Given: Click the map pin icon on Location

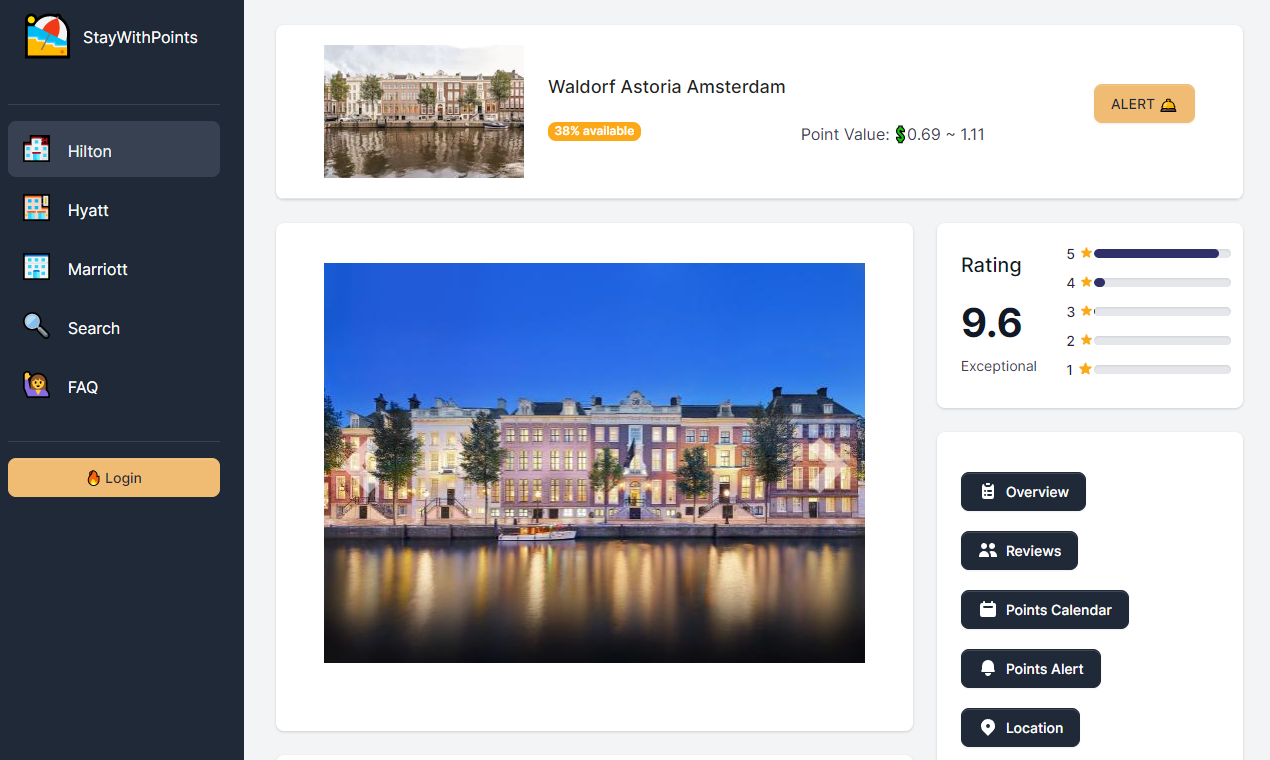Looking at the screenshot, I should click(988, 727).
